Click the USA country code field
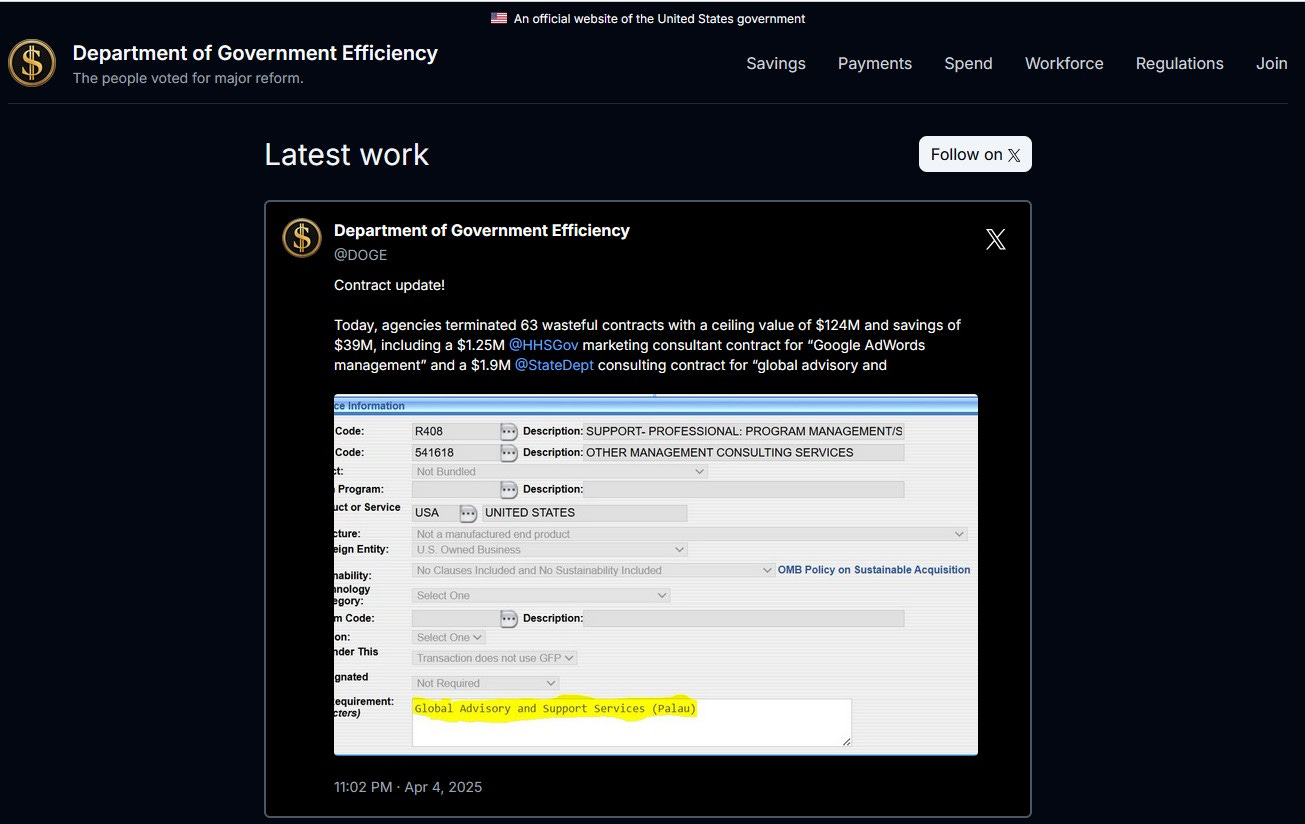 click(x=435, y=513)
